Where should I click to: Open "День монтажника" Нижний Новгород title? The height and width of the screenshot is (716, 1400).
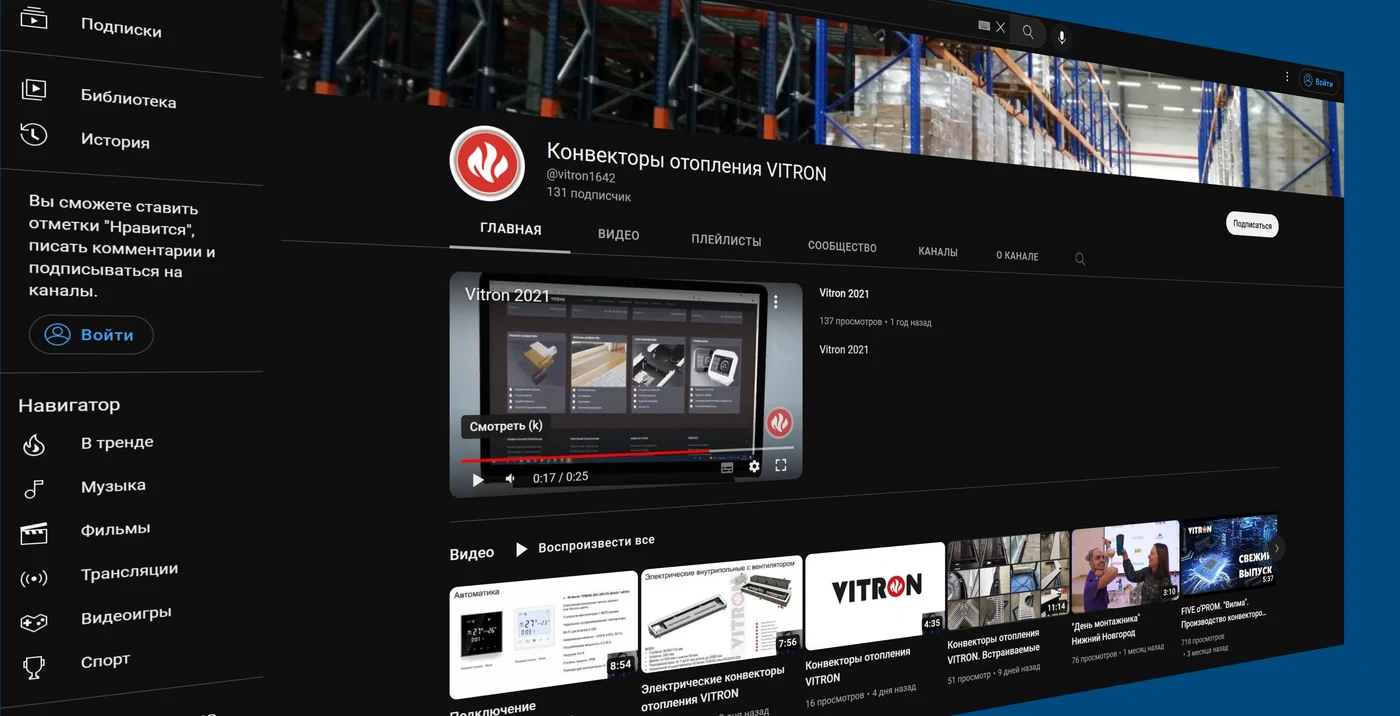coord(1105,628)
